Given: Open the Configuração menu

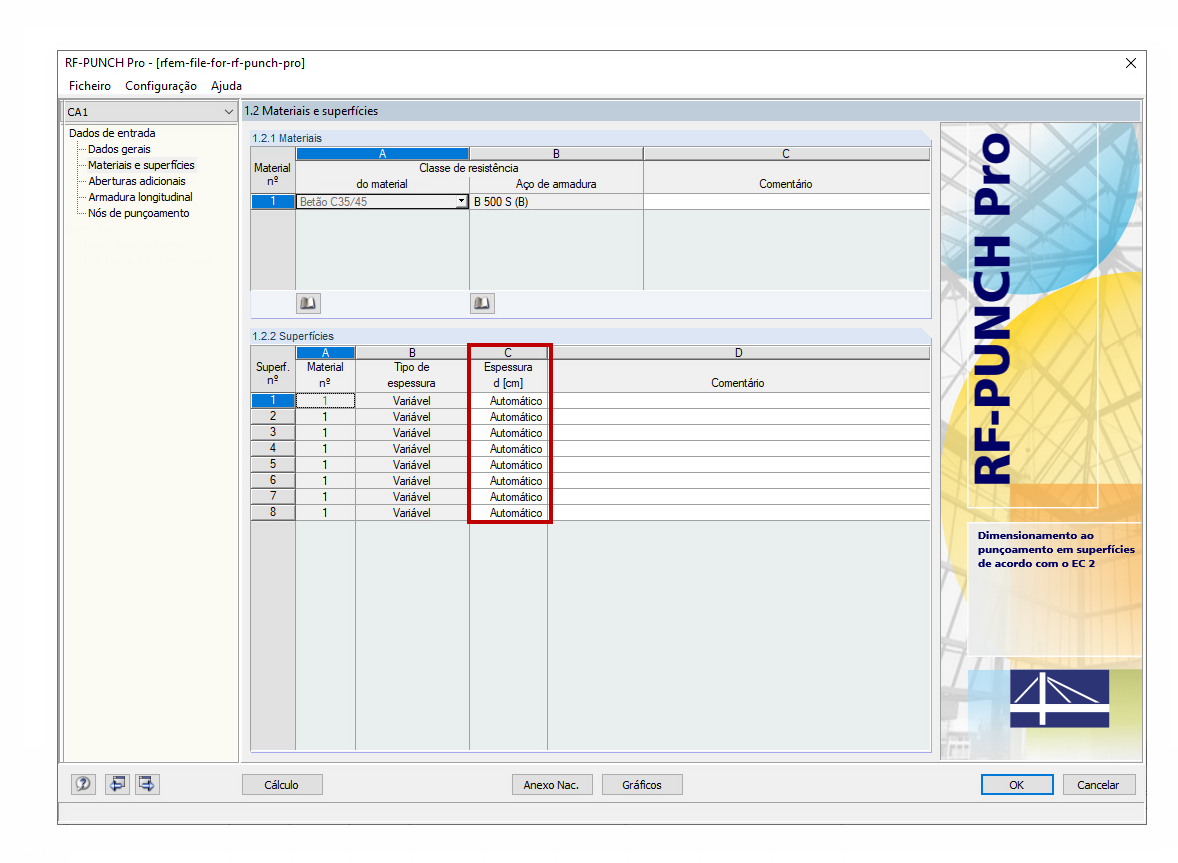Looking at the screenshot, I should [160, 86].
